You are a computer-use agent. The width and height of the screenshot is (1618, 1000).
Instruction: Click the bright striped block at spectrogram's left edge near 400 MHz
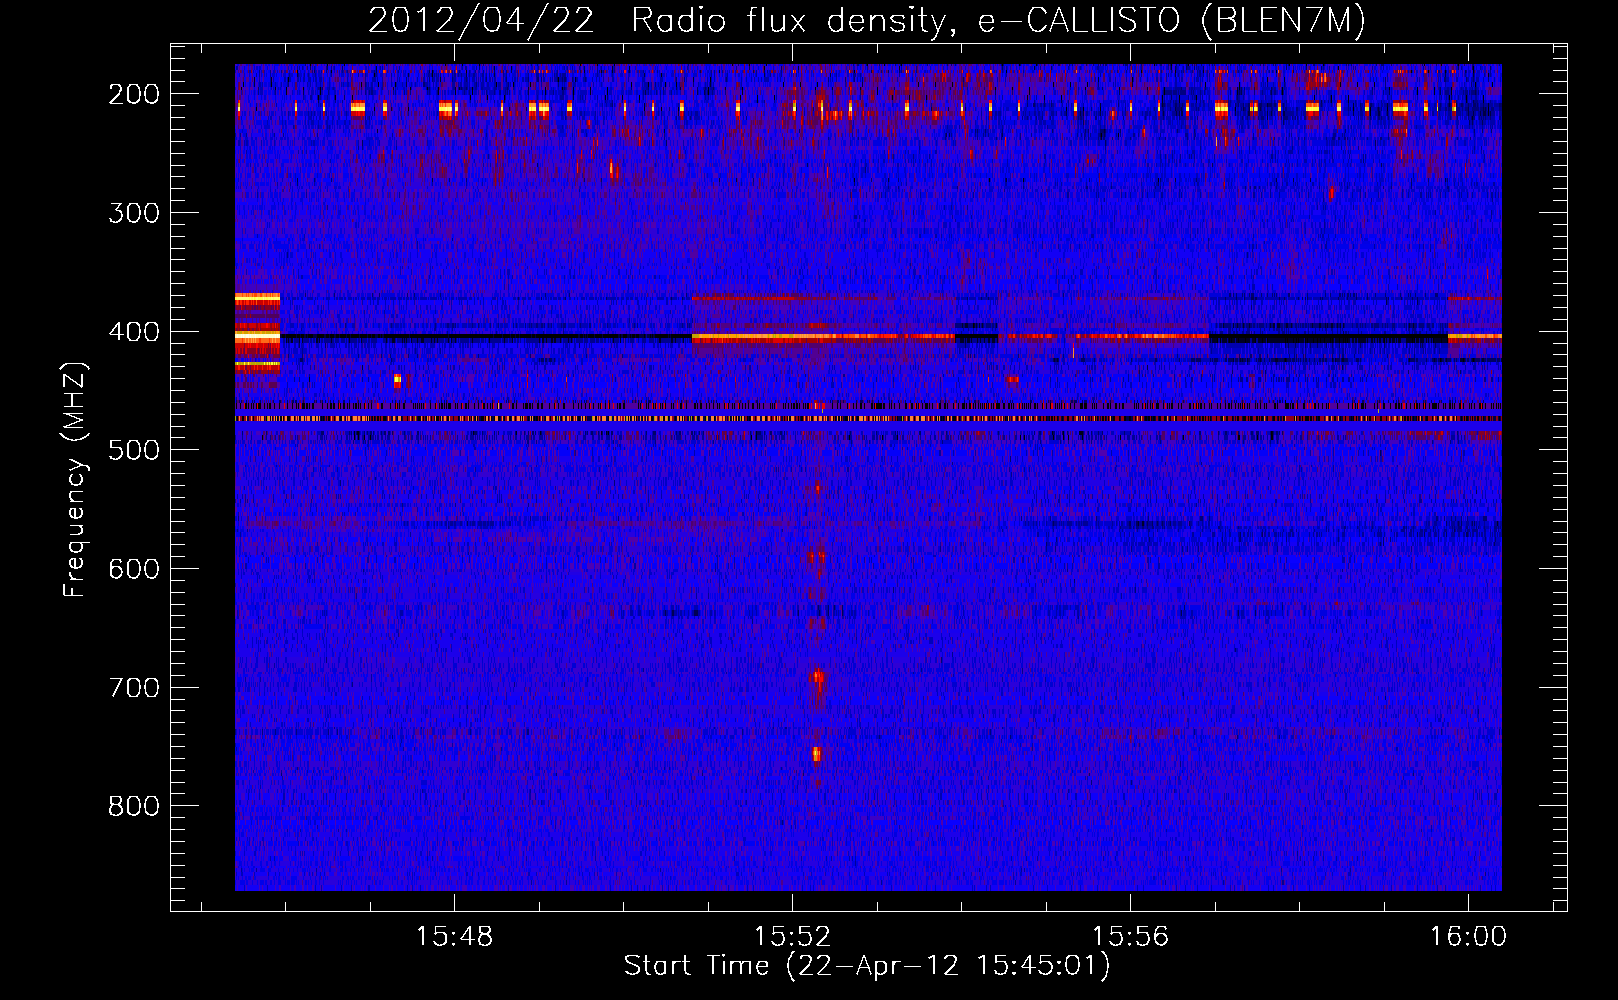pyautogui.click(x=257, y=333)
